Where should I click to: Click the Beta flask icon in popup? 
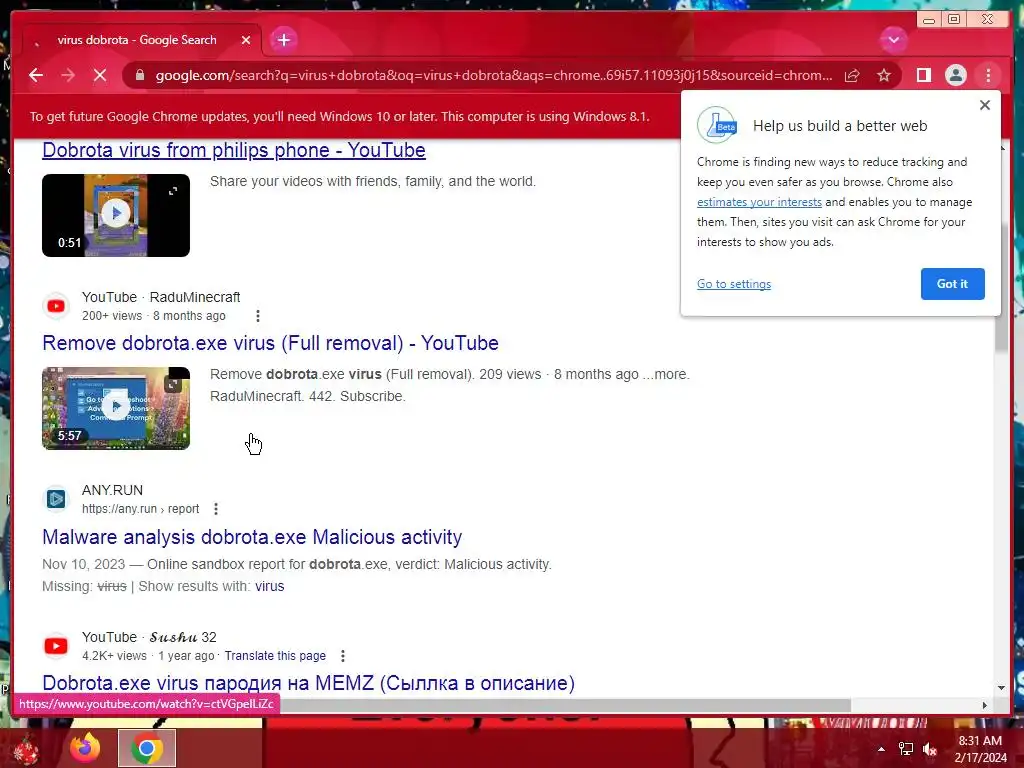coord(717,125)
